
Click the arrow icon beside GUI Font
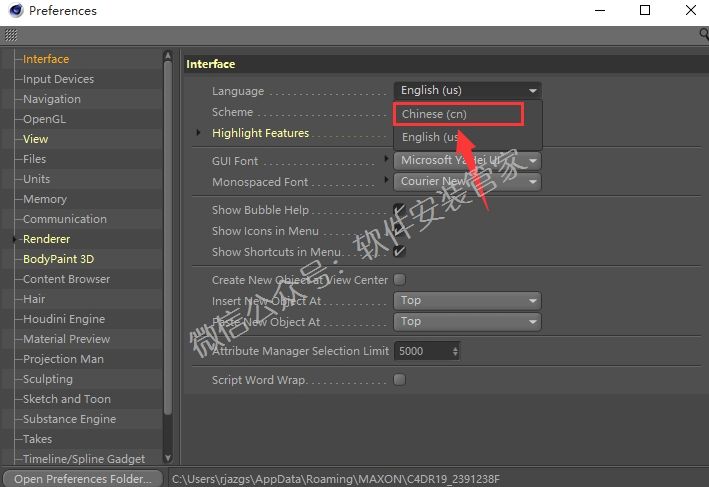pos(387,160)
